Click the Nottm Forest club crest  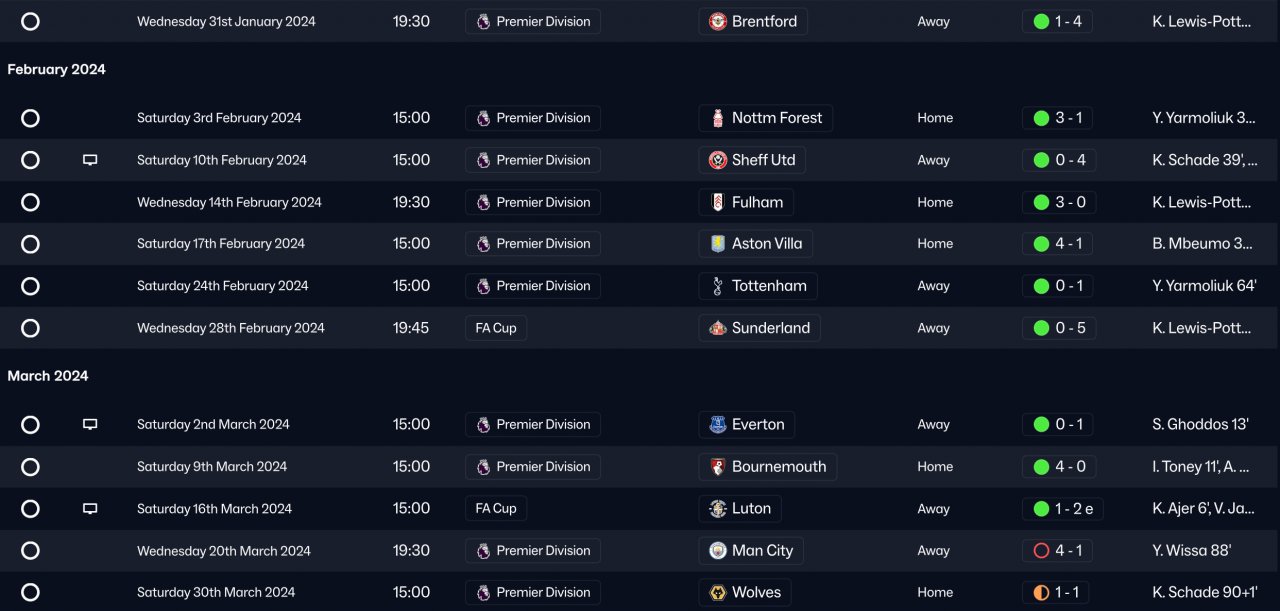point(717,118)
